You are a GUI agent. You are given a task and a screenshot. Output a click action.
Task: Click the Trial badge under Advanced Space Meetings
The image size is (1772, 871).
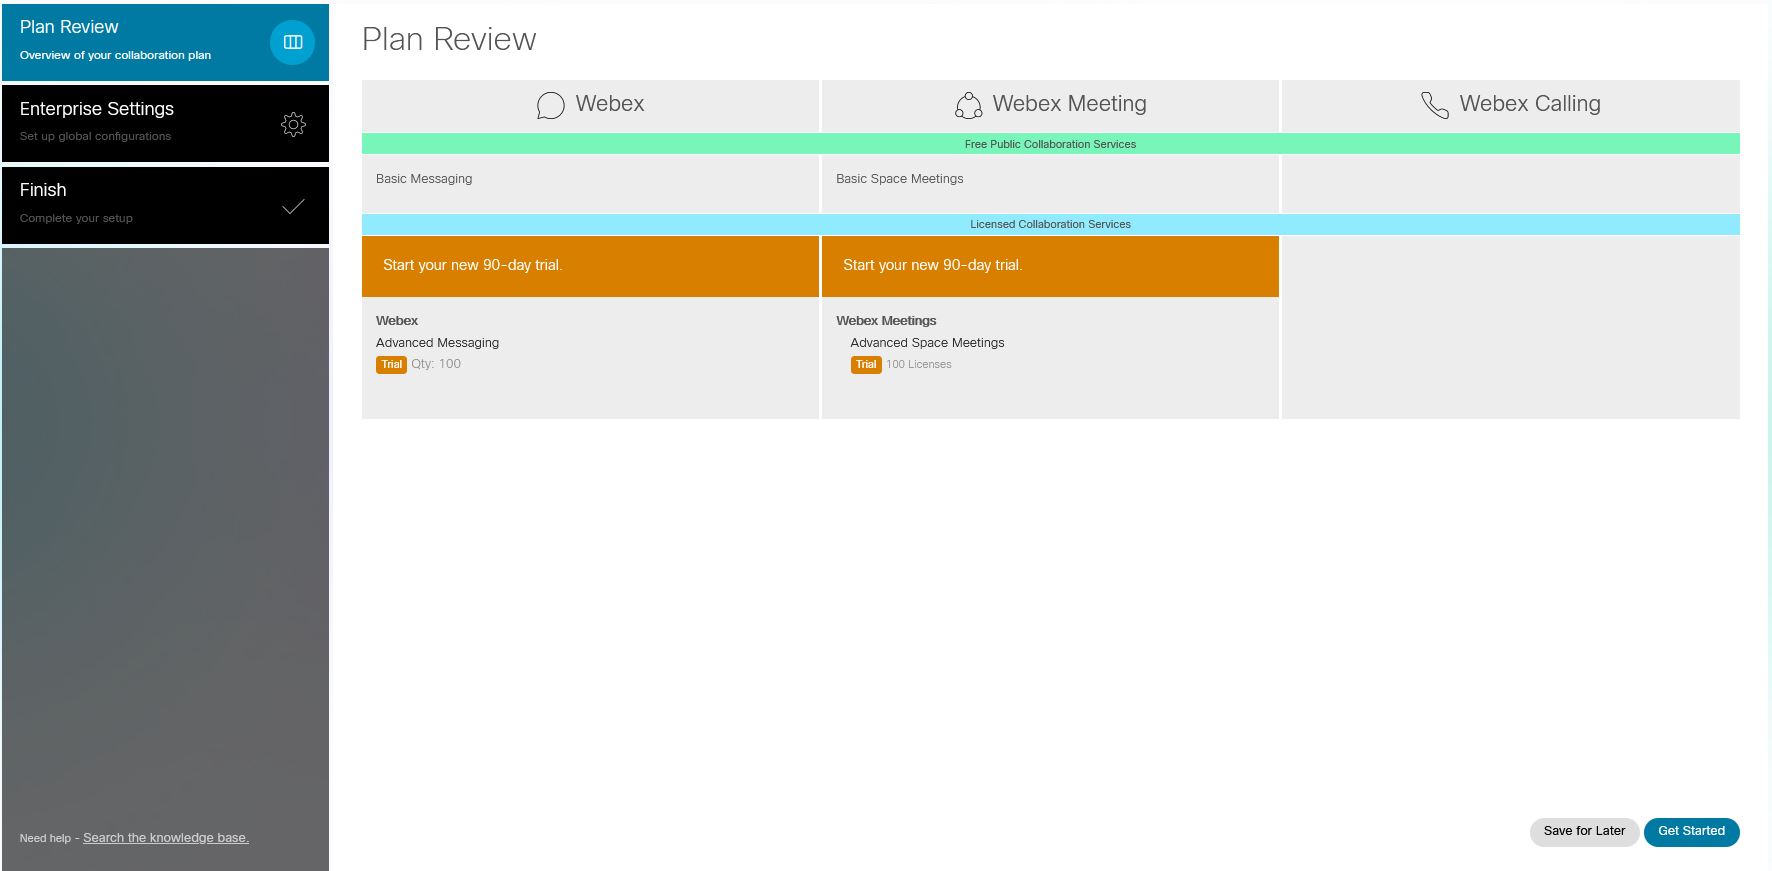coord(866,365)
